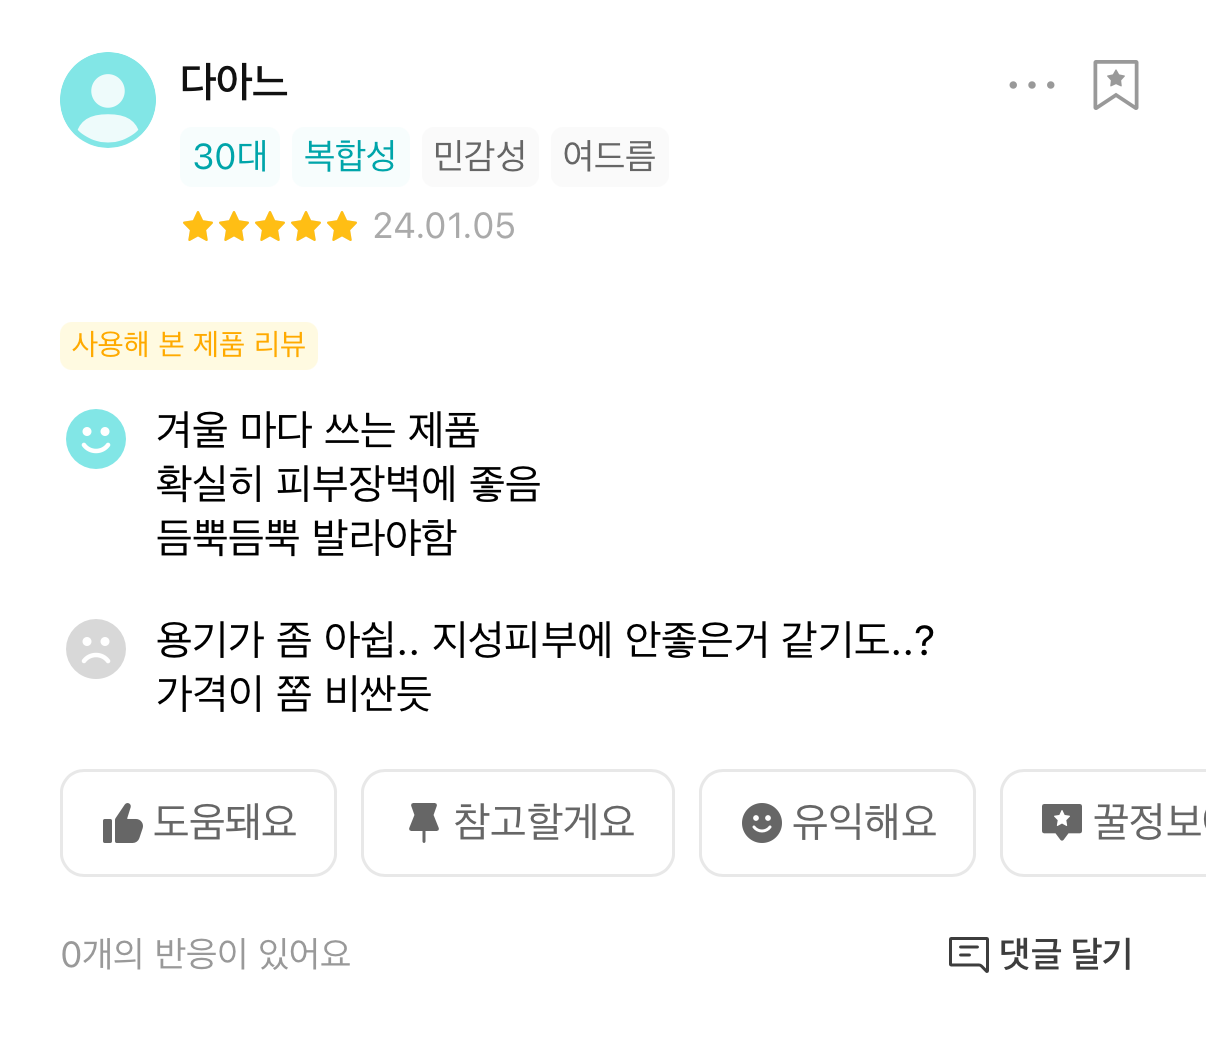Click the 여드름 tag
The width and height of the screenshot is (1206, 1037).
pyautogui.click(x=609, y=157)
